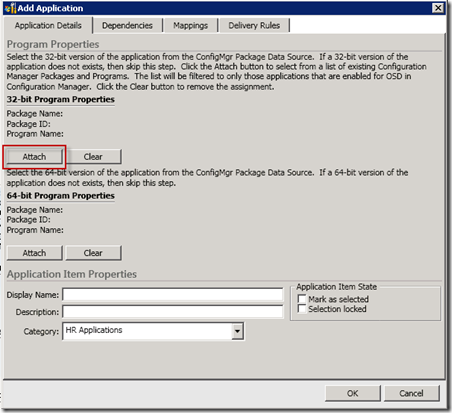Click the Display Name label
Viewport: 452px width, 413px height.
(33, 295)
